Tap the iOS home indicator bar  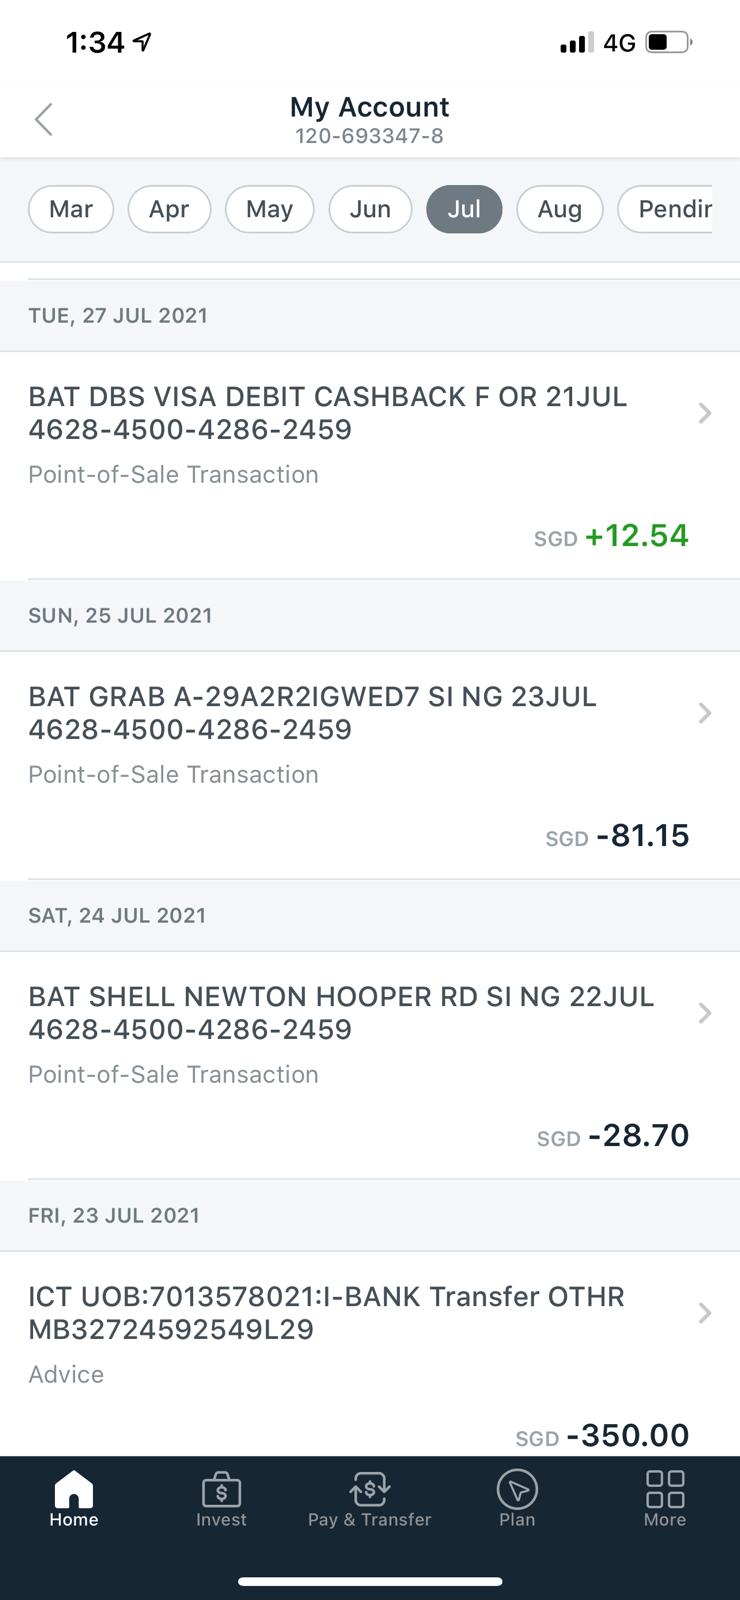[x=370, y=1581]
